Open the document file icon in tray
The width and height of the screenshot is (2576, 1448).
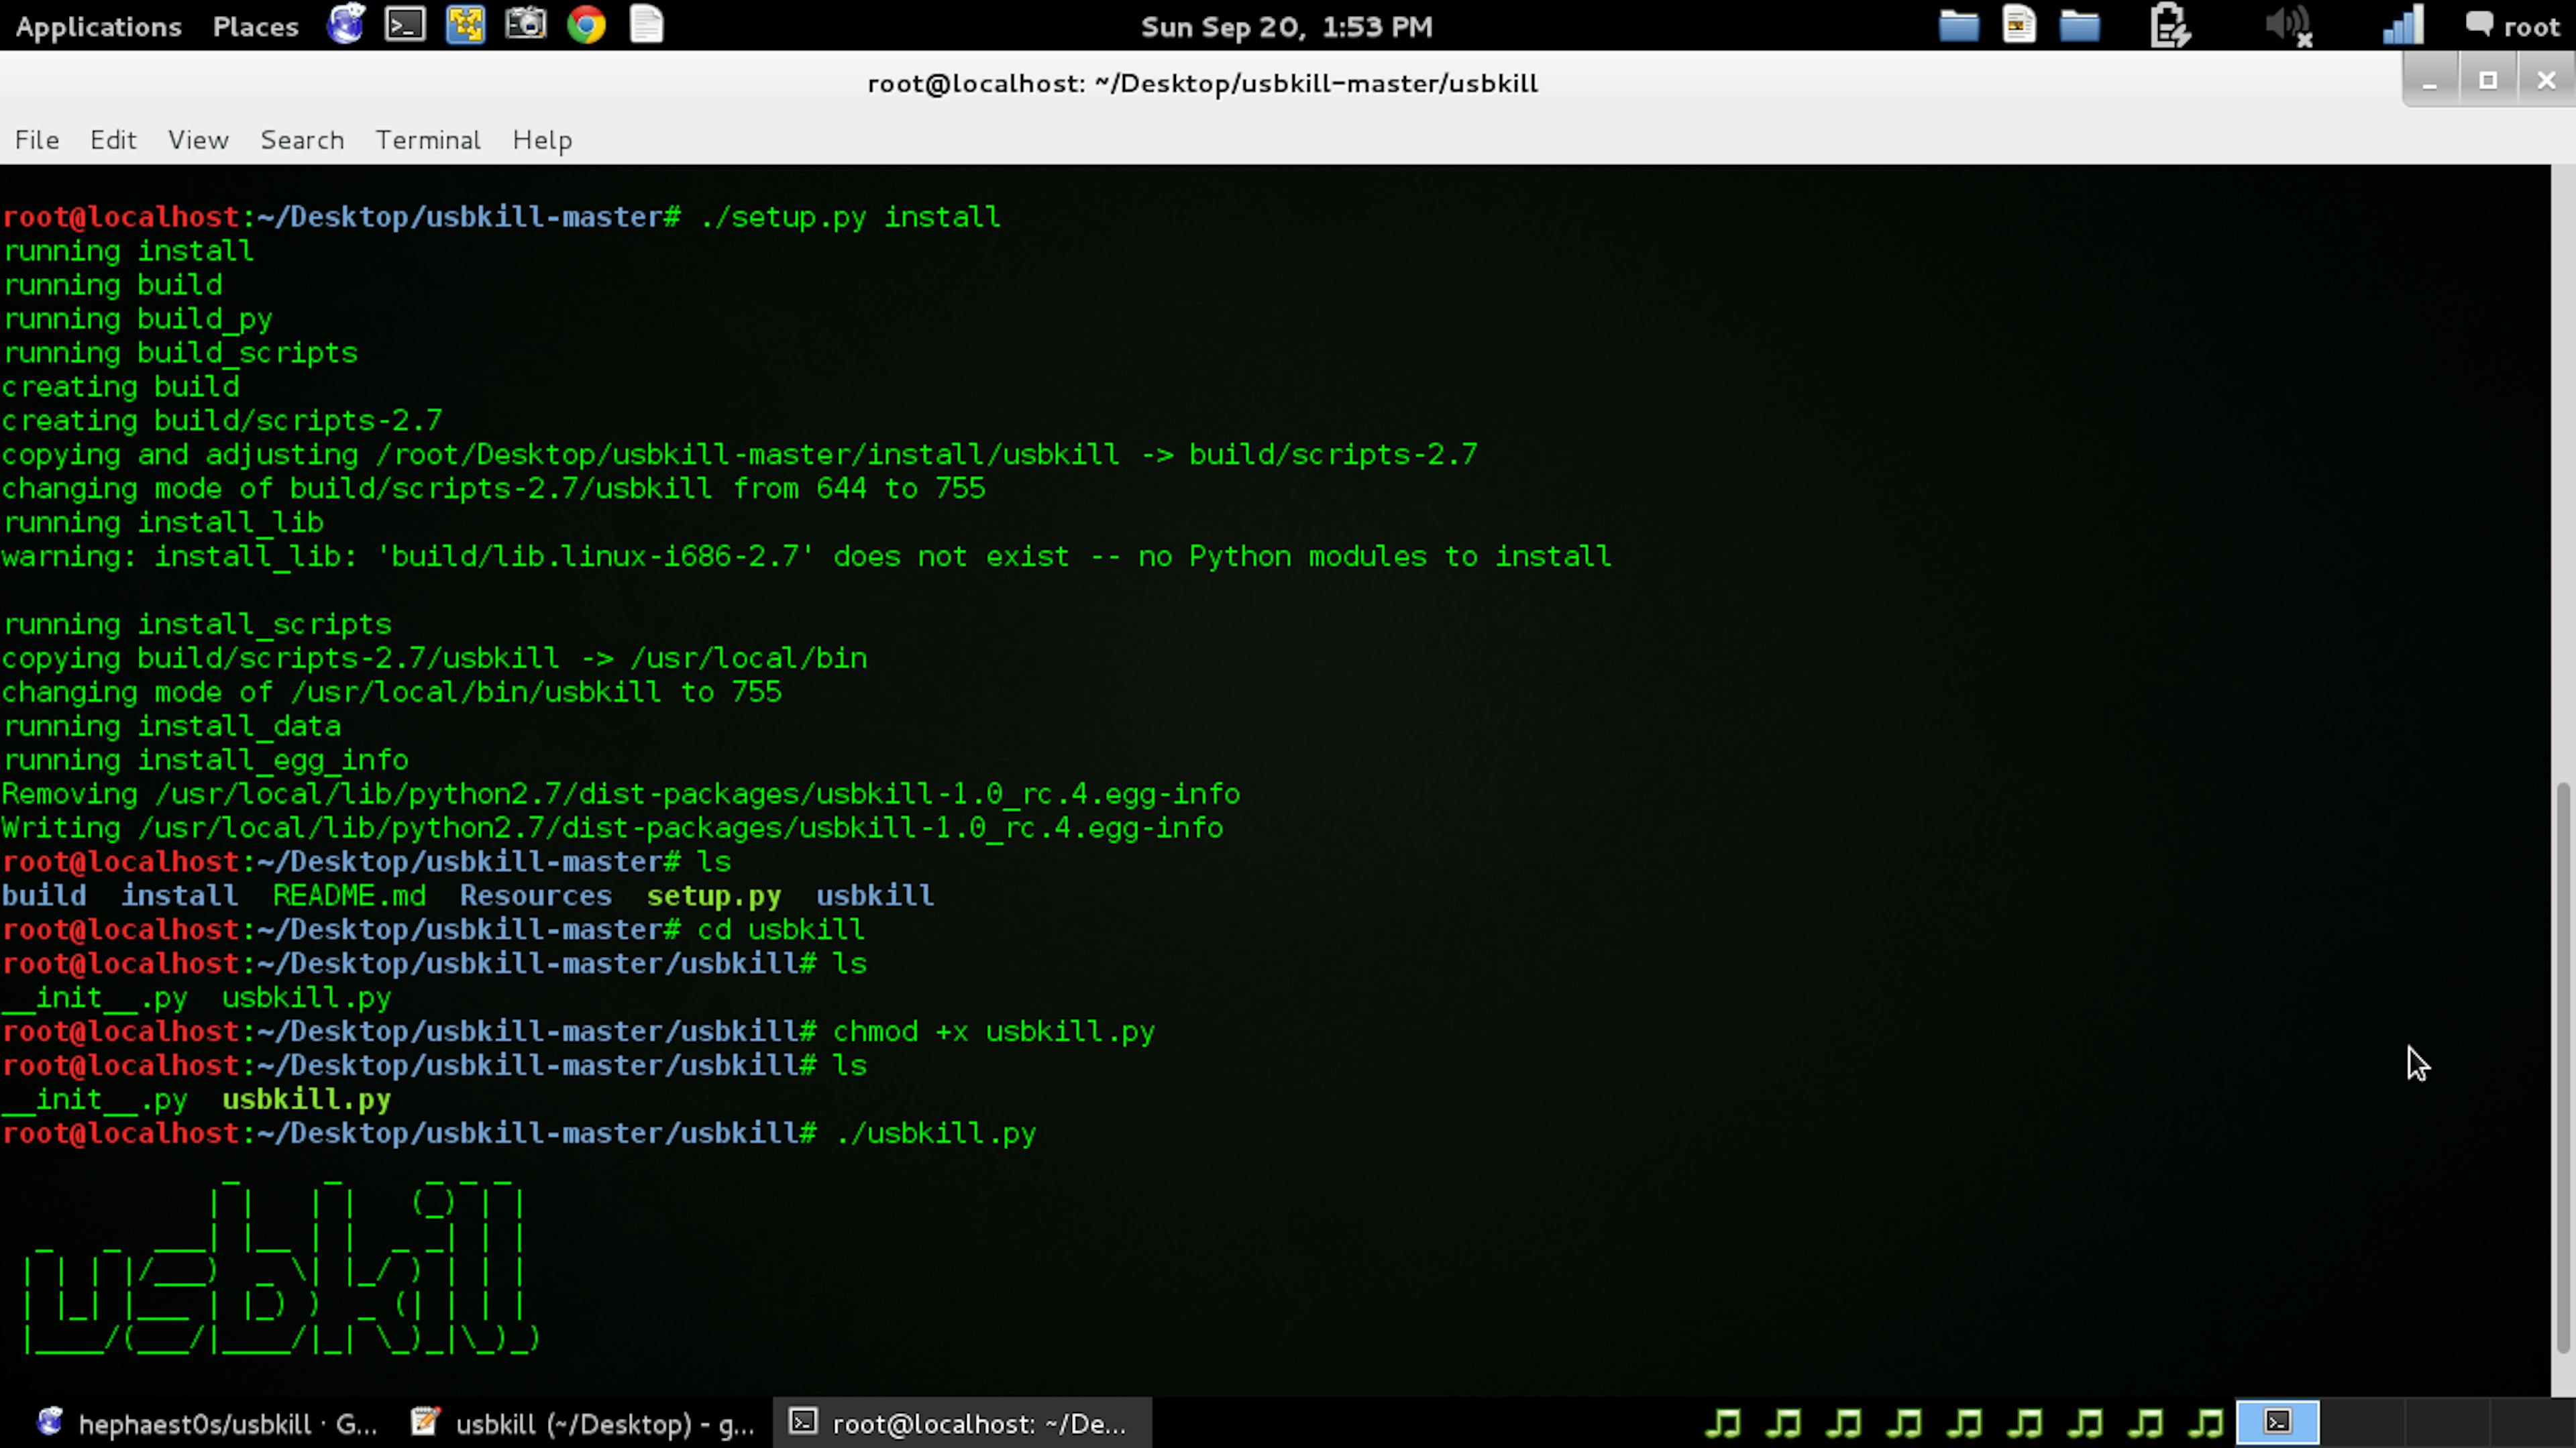click(x=2019, y=24)
